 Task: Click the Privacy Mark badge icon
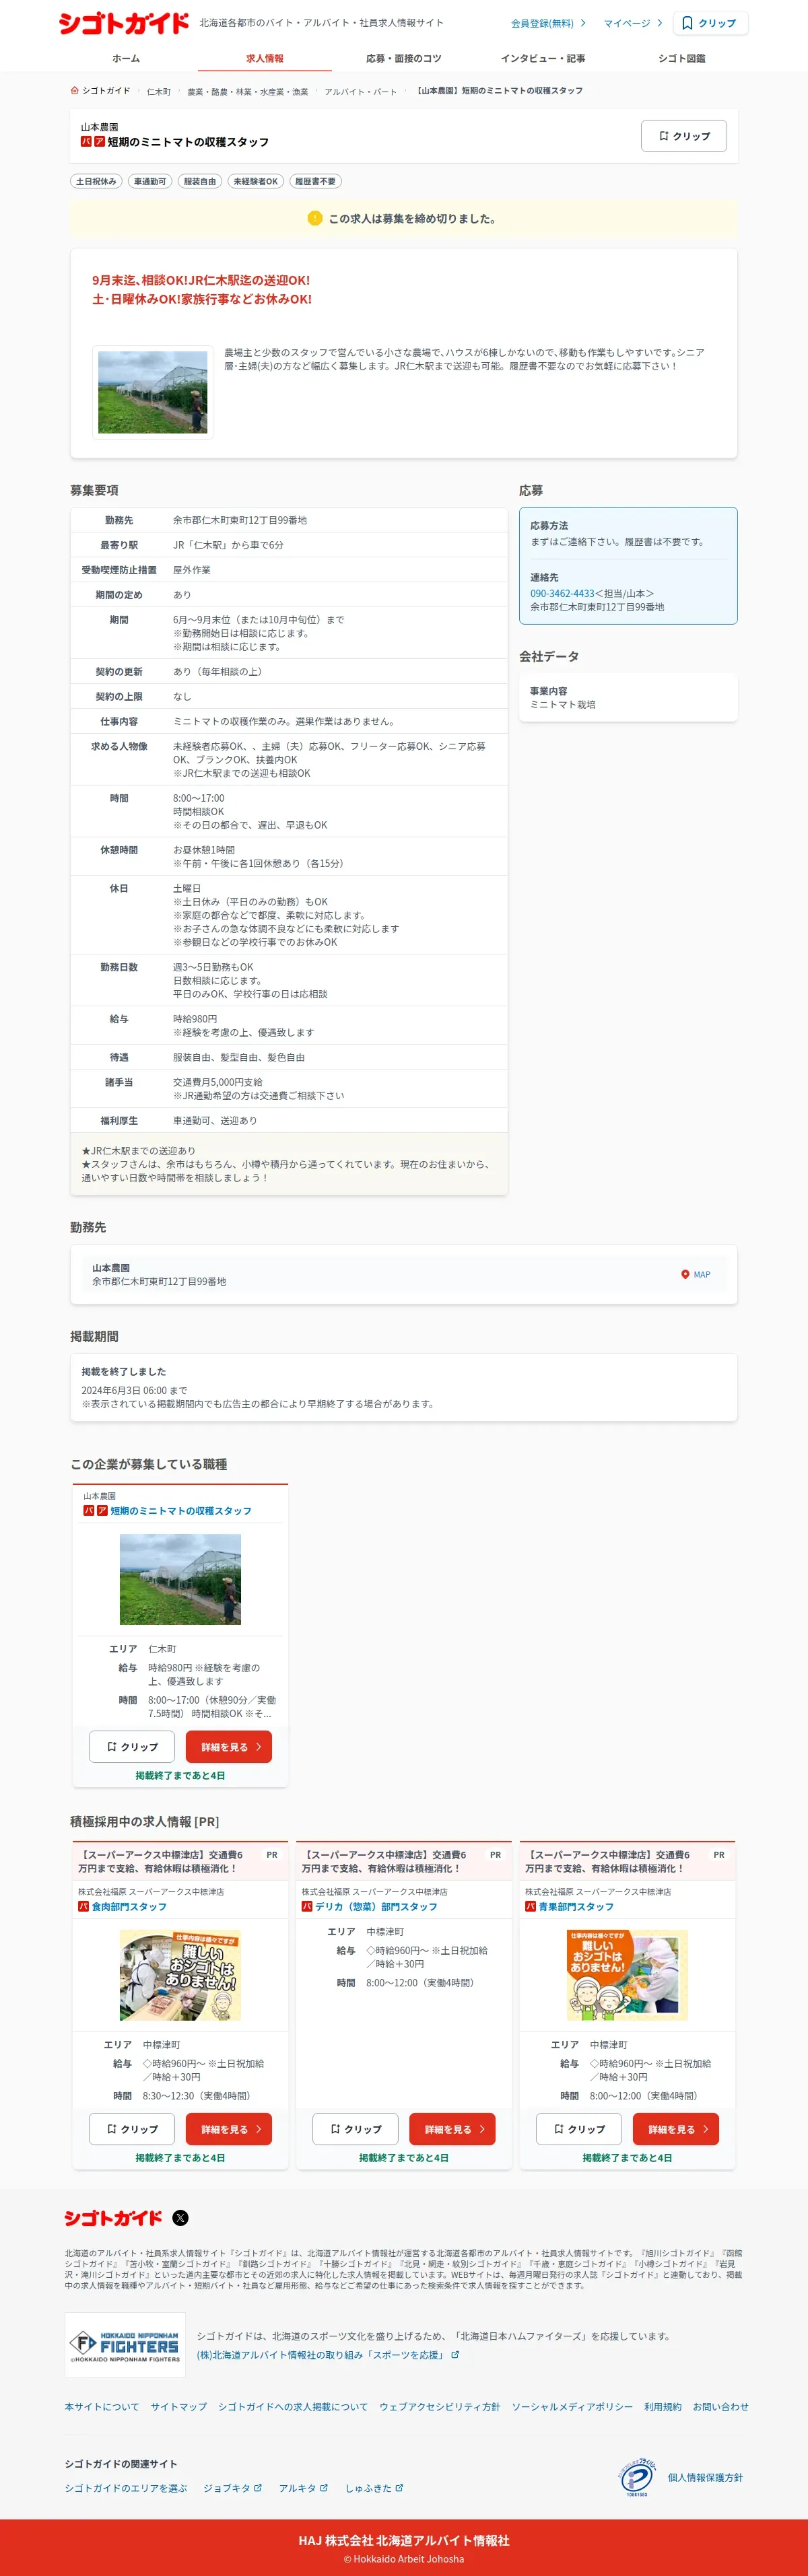pos(637,2477)
